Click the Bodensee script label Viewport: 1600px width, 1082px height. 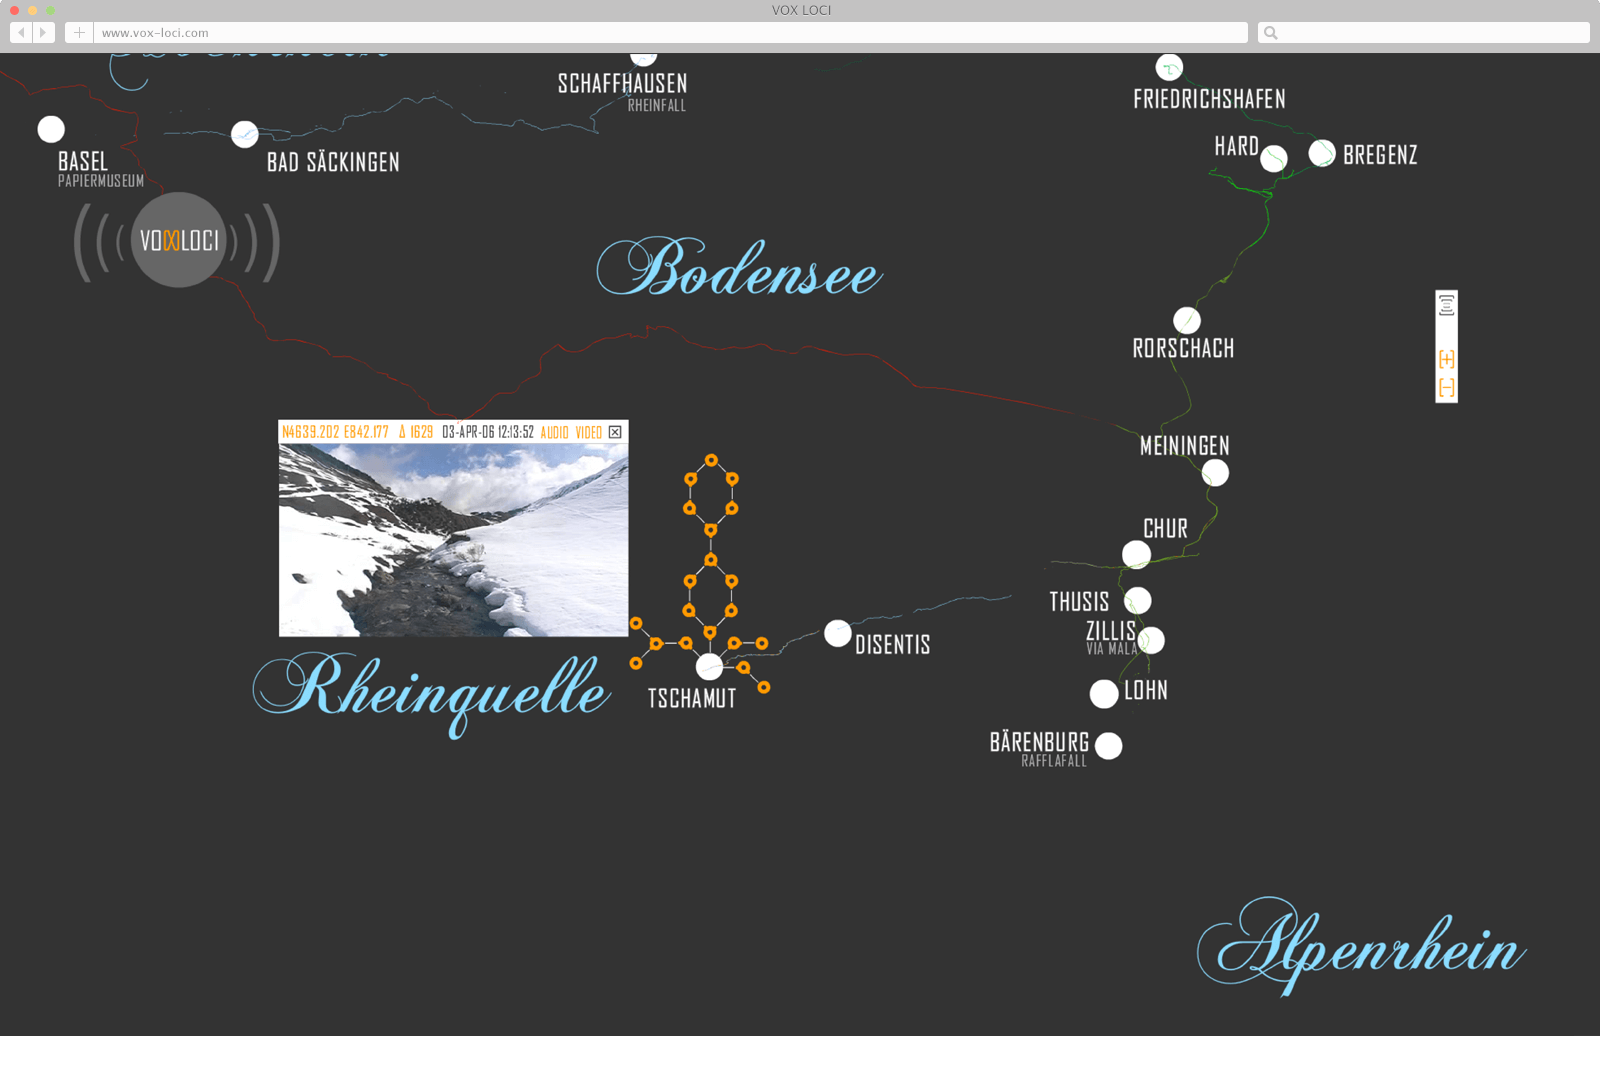pyautogui.click(x=739, y=268)
